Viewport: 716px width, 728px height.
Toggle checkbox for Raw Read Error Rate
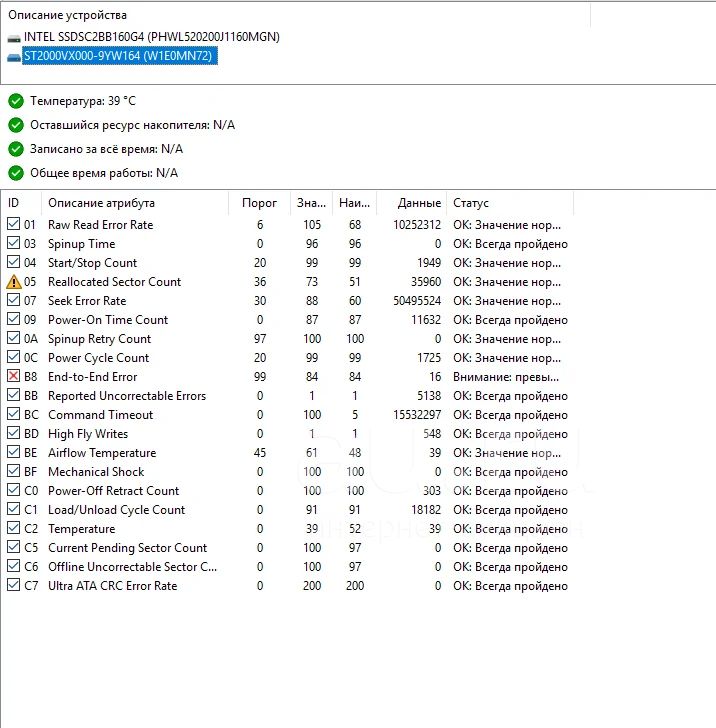click(x=14, y=225)
